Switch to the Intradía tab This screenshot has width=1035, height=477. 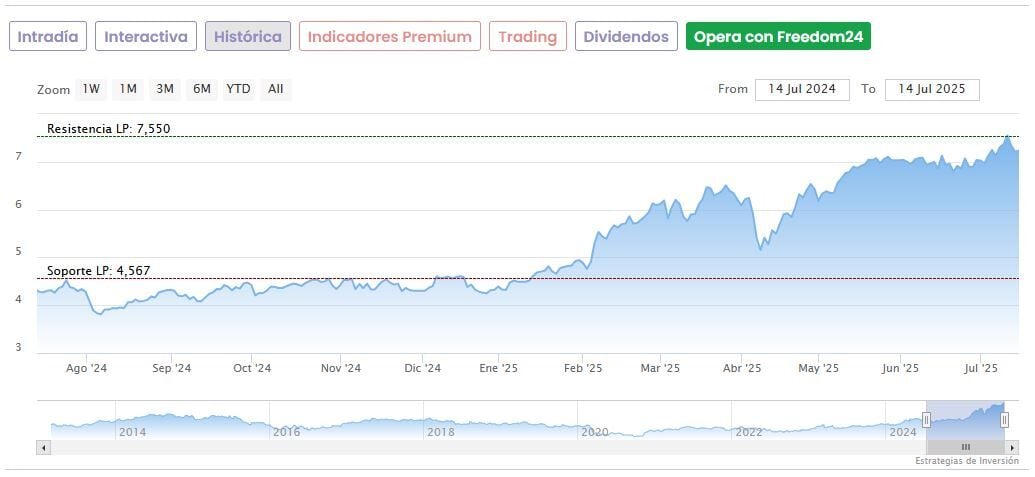pos(48,37)
